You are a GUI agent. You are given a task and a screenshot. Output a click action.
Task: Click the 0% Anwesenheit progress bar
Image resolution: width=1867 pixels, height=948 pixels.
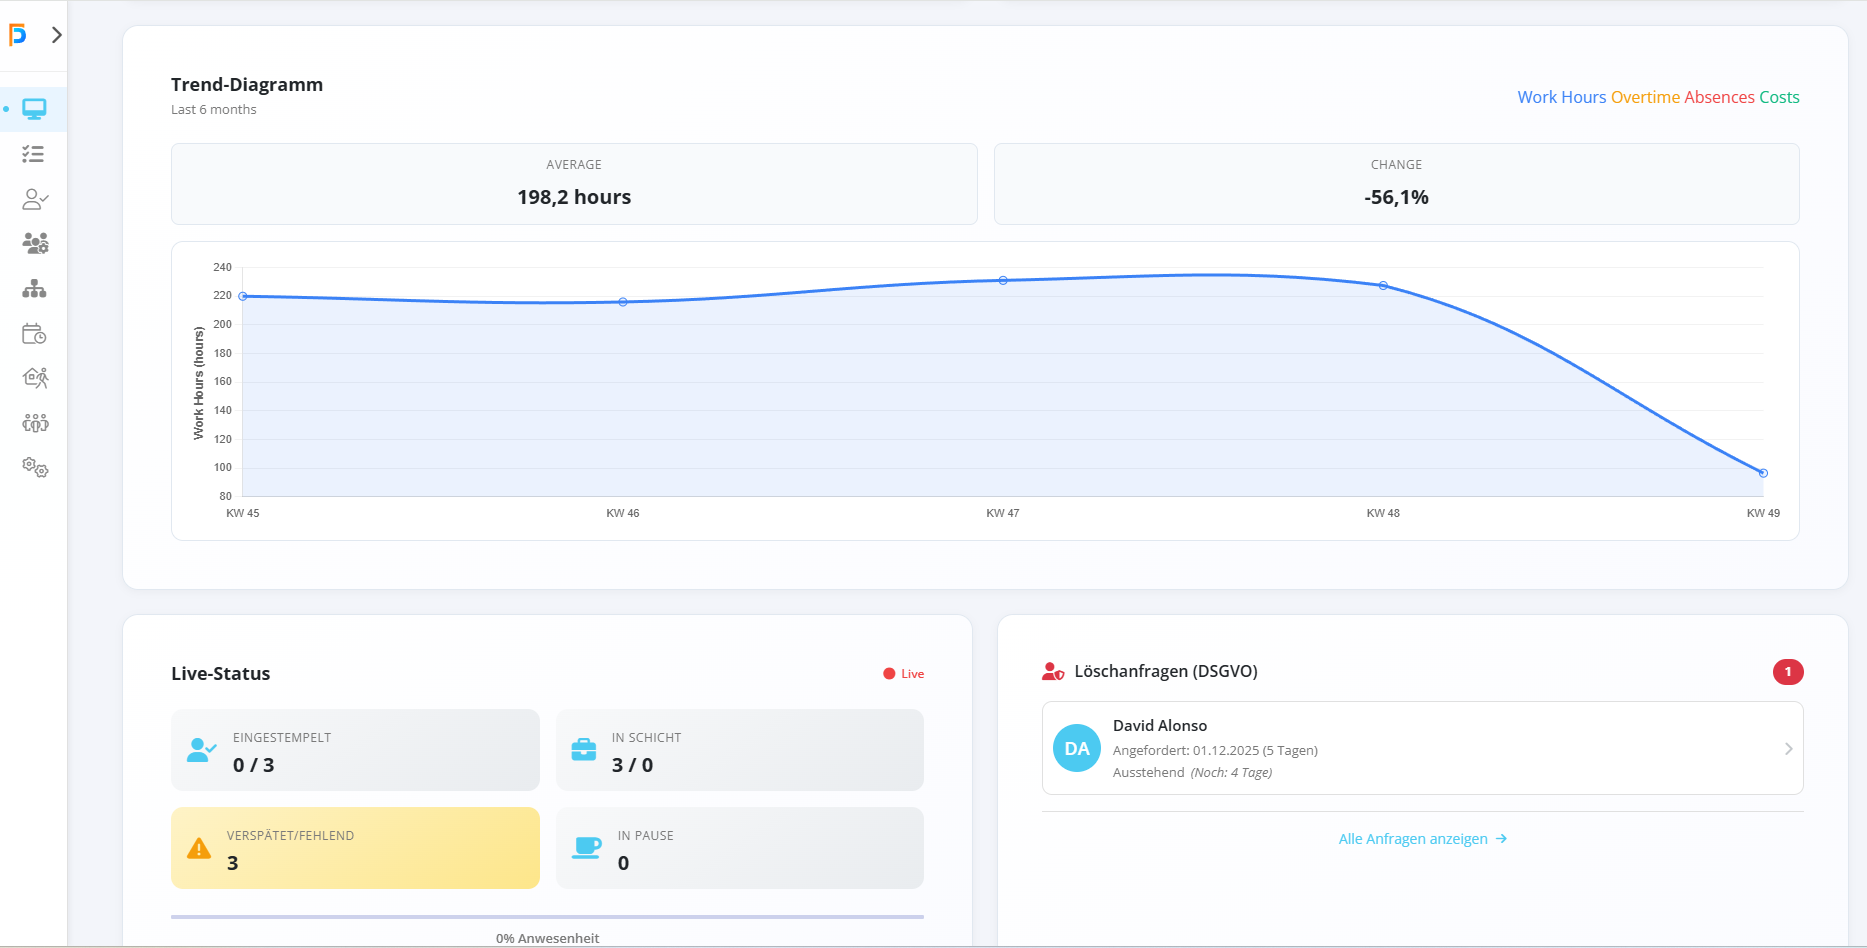pos(546,916)
